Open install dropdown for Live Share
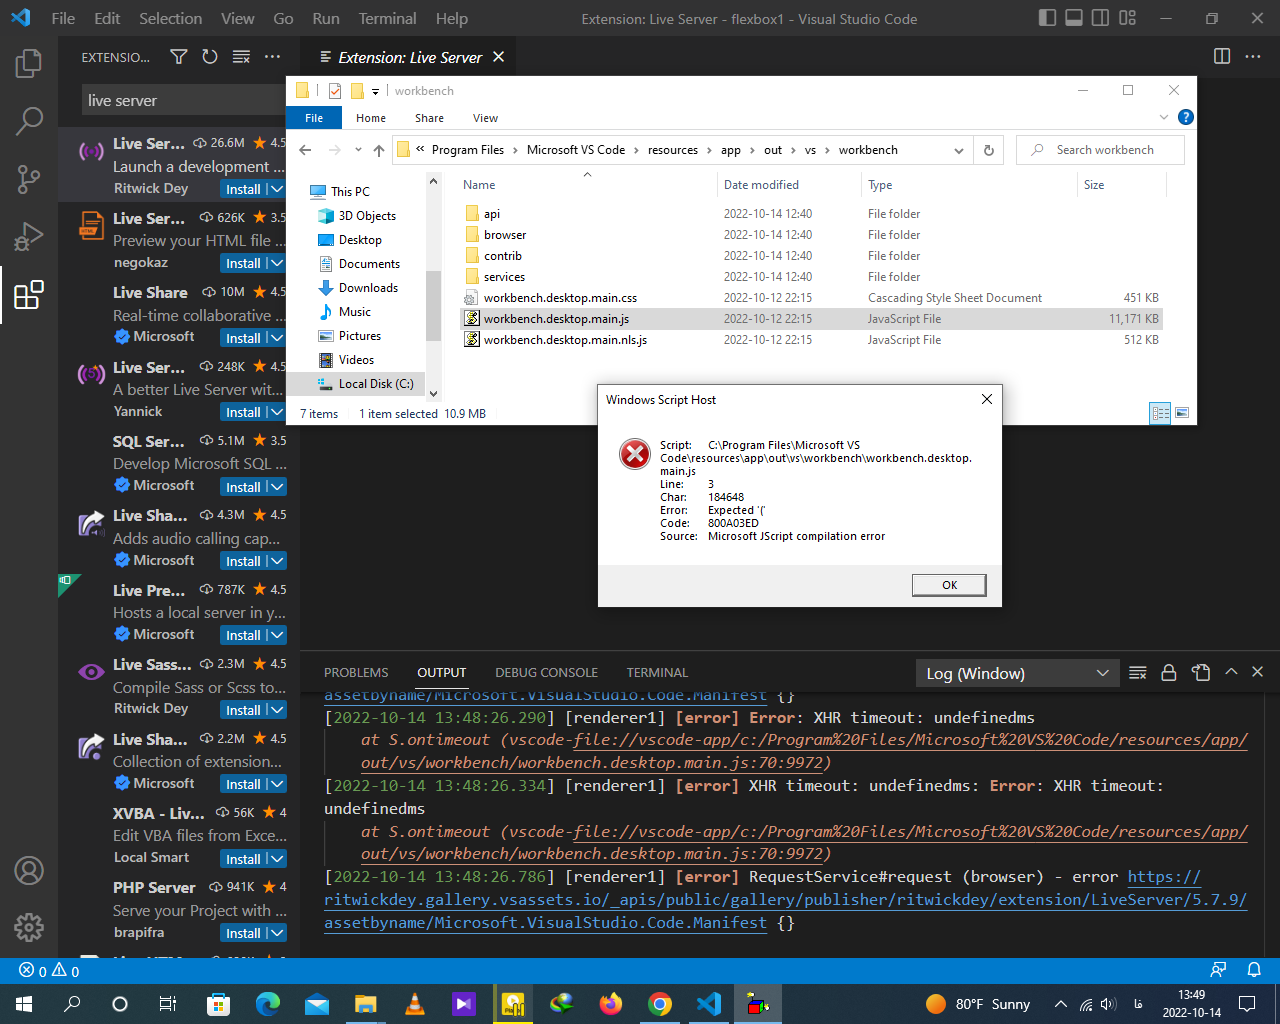This screenshot has height=1024, width=1280. pos(277,338)
